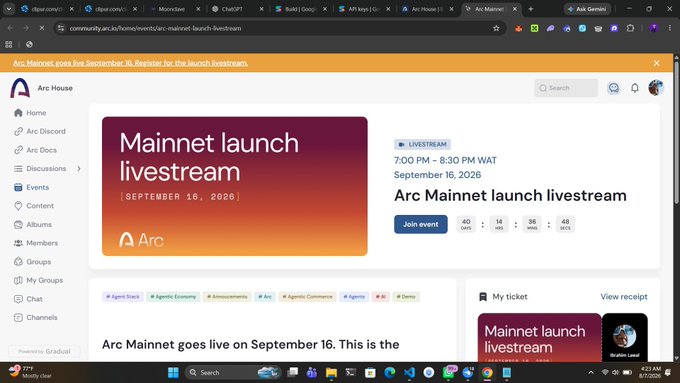Select the Announcements tag
Viewport: 680px width, 383px height.
[227, 297]
